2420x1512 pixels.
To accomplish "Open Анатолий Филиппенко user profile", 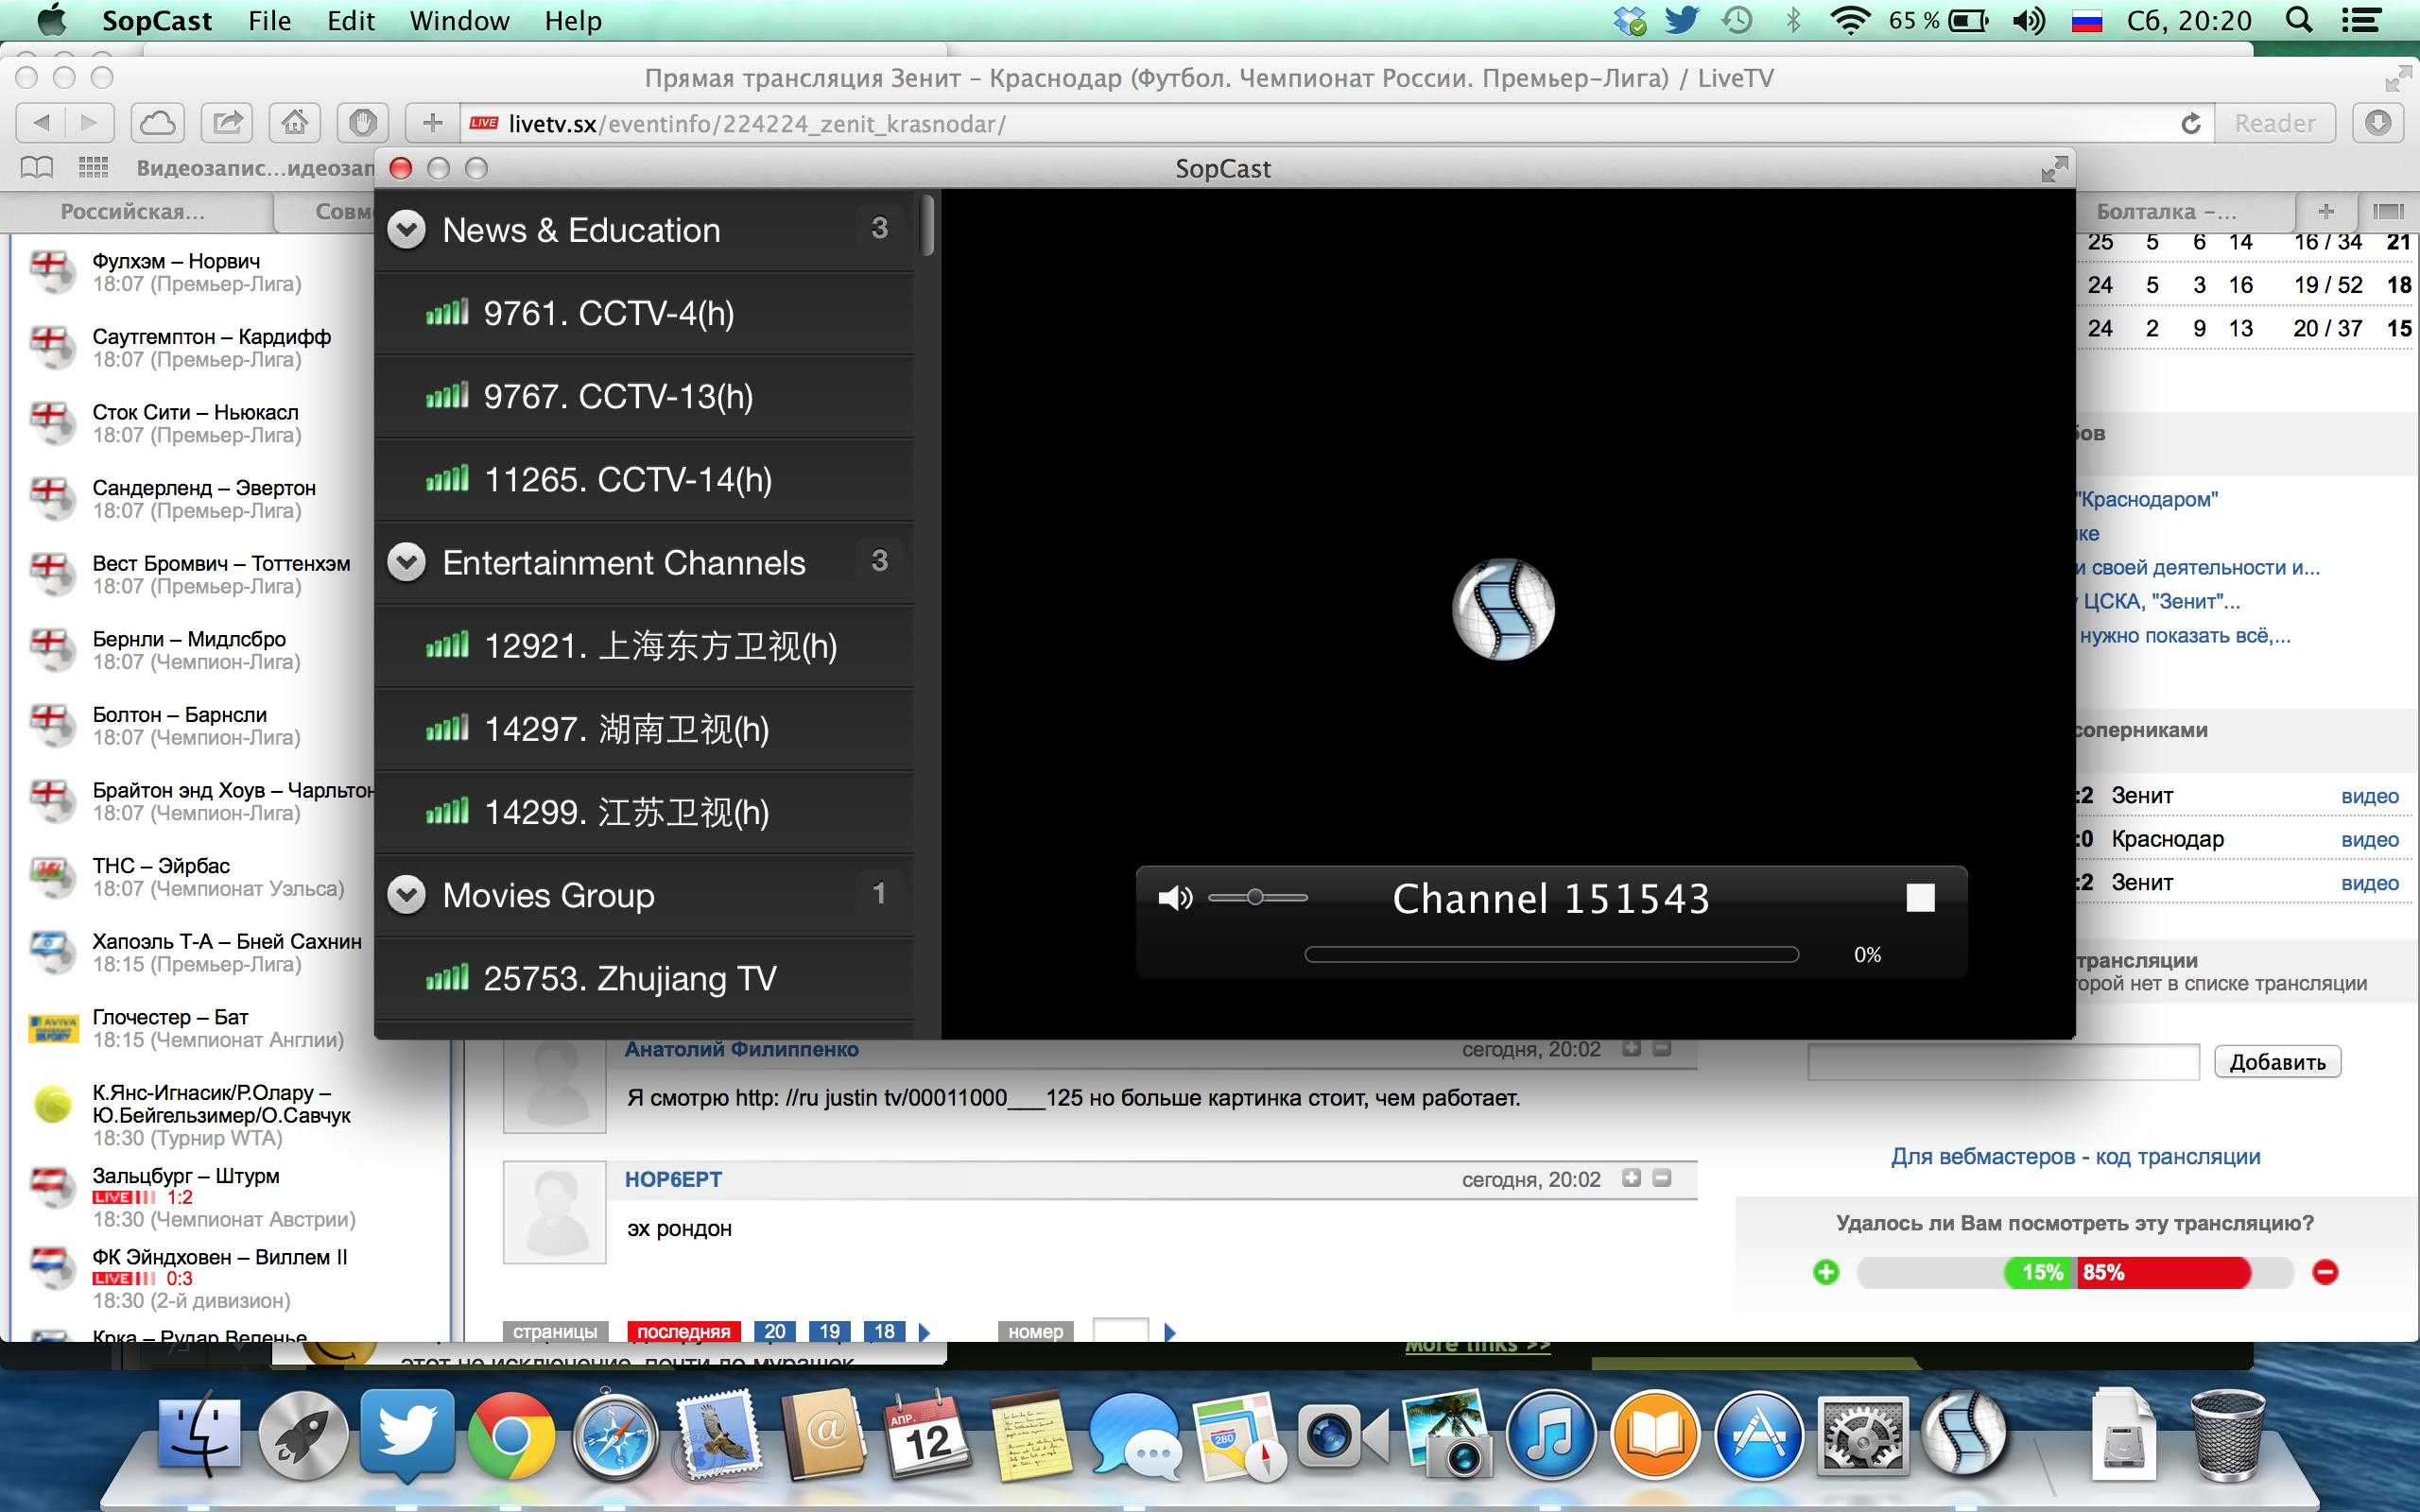I will 741,1050.
